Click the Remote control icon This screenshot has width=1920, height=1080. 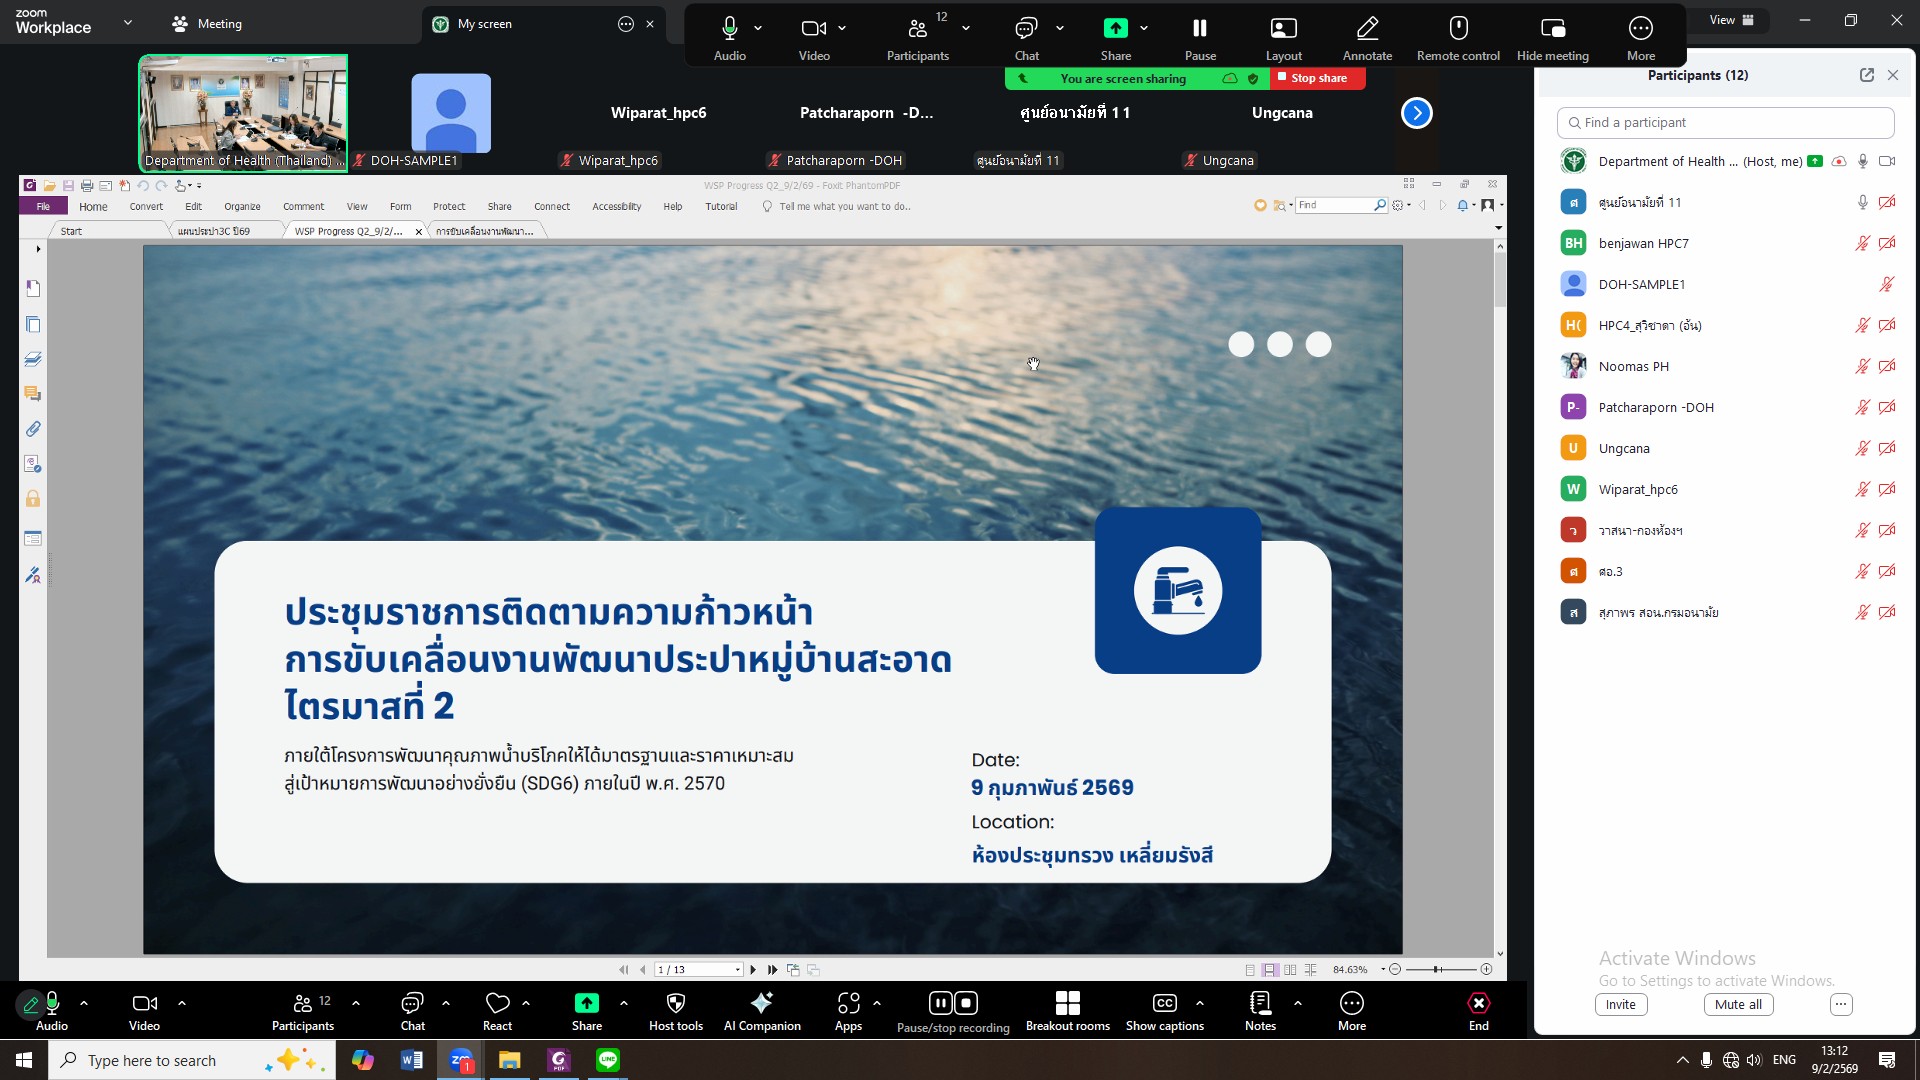1458,28
